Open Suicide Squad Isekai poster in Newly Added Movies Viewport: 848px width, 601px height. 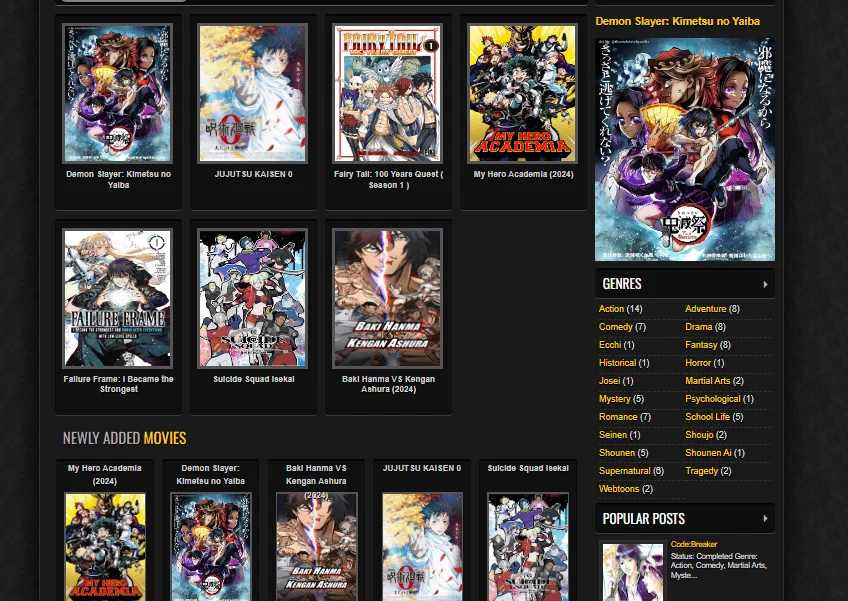coord(528,546)
